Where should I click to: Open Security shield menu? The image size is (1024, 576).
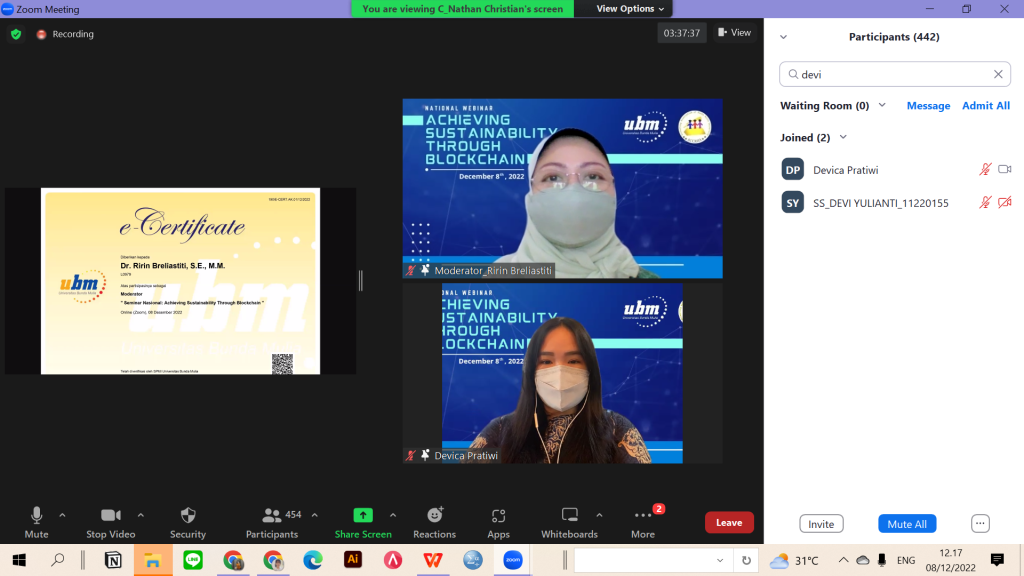[188, 522]
